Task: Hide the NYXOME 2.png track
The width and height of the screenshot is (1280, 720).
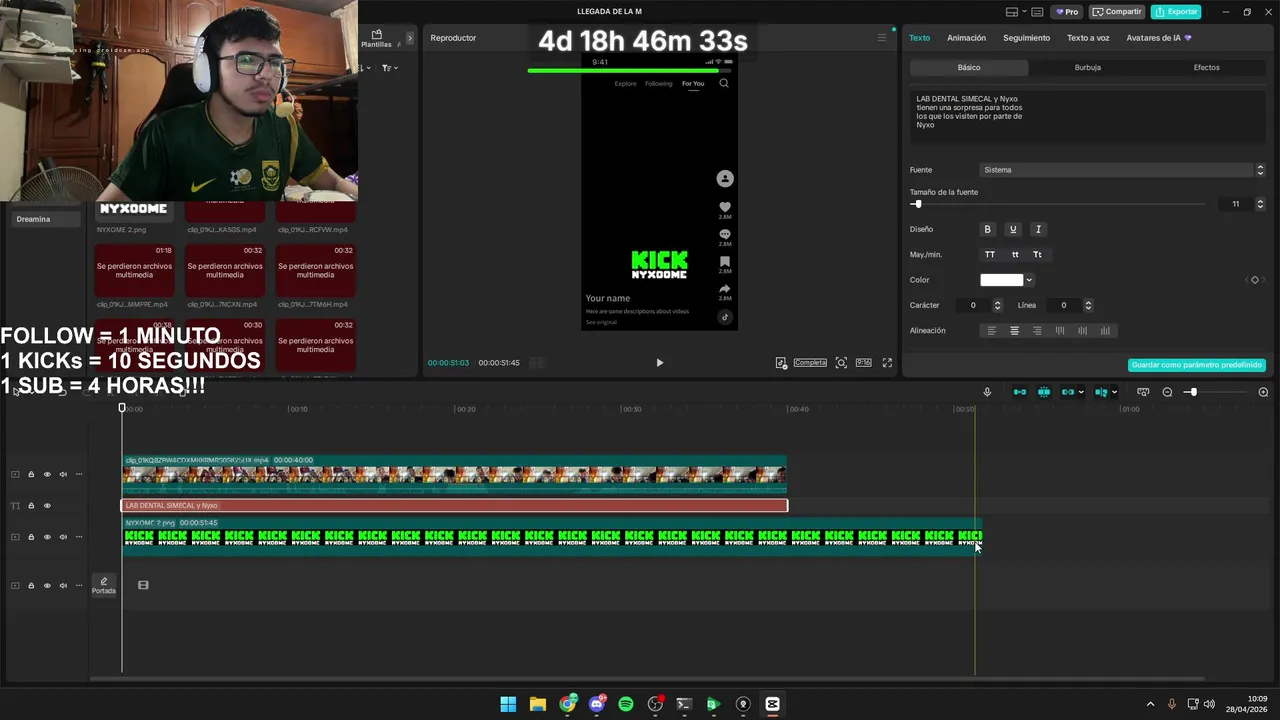Action: coord(46,537)
